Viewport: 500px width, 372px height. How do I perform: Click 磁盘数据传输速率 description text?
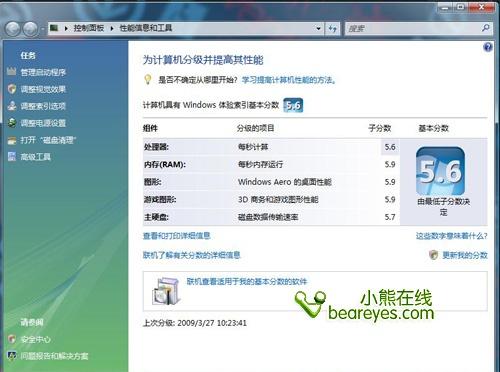pyautogui.click(x=268, y=217)
